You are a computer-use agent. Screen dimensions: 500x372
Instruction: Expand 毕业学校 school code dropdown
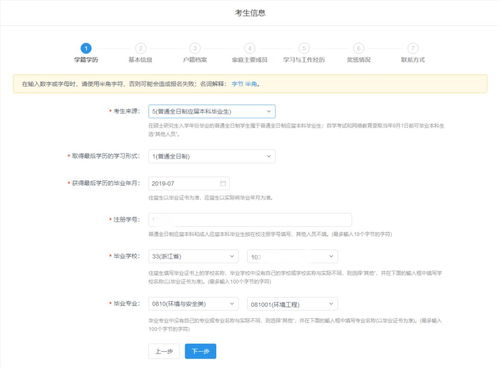pos(292,257)
